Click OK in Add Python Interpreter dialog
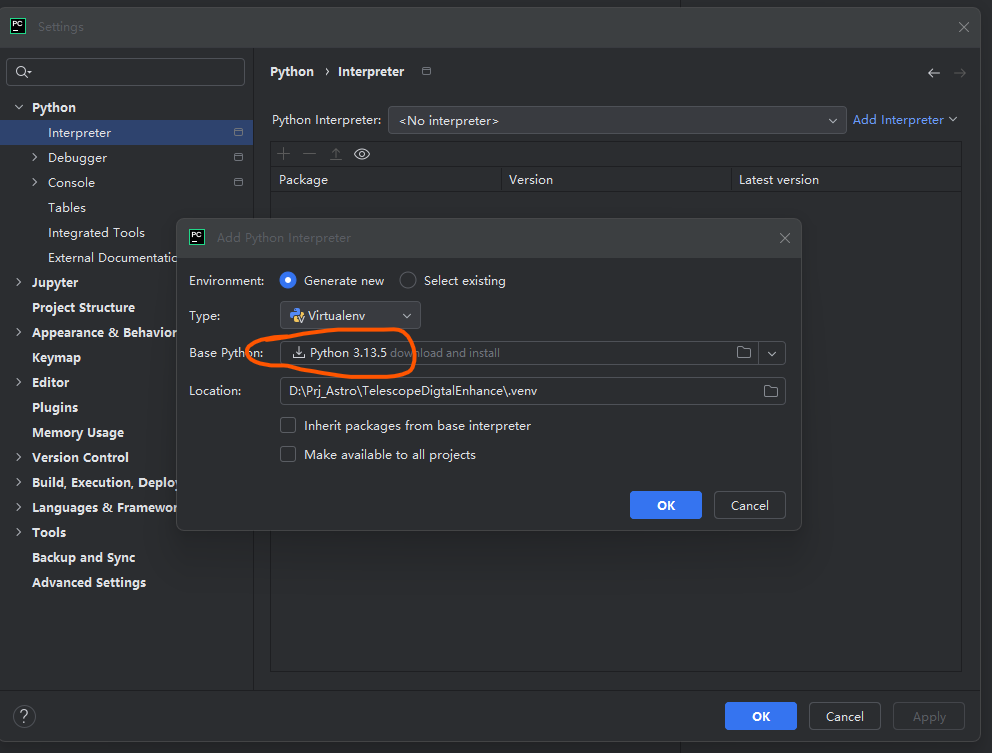Screen dimensions: 992x753 [x=666, y=505]
